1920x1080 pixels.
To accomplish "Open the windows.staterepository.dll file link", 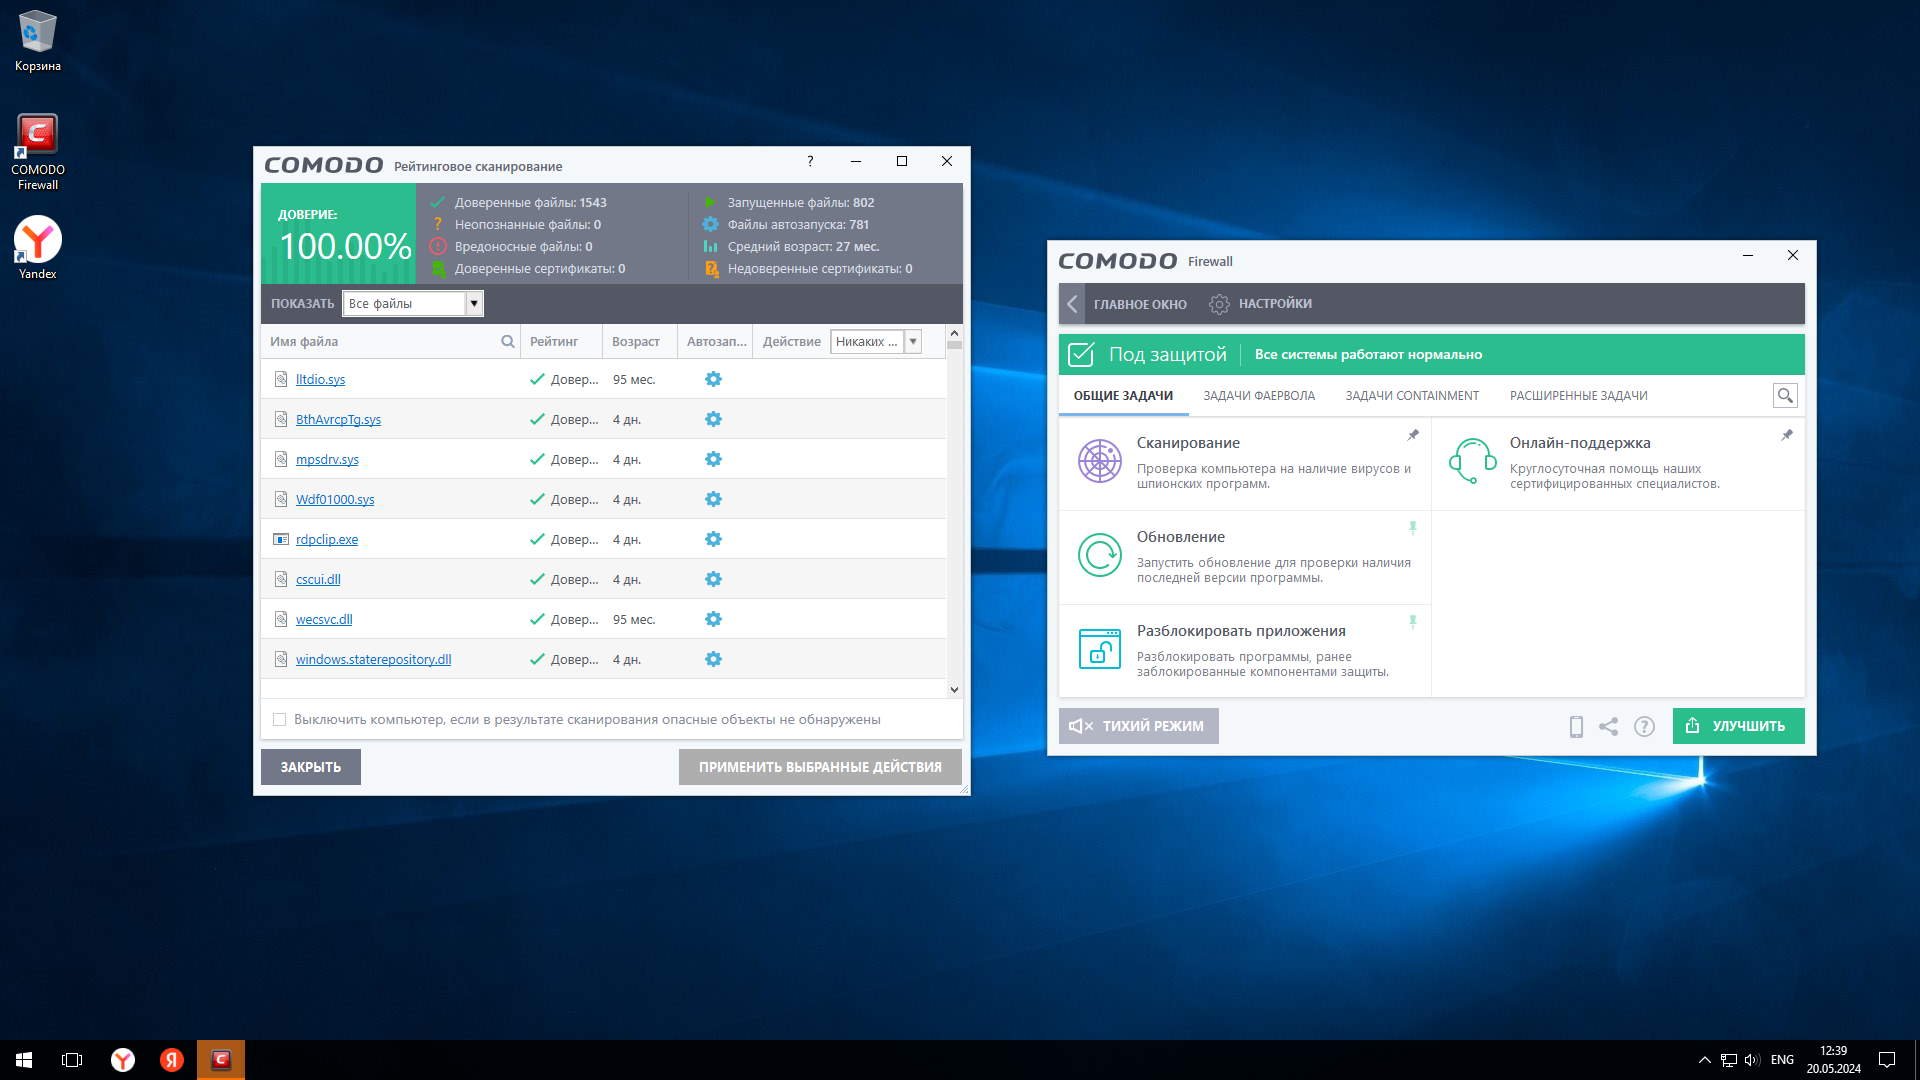I will (x=373, y=660).
